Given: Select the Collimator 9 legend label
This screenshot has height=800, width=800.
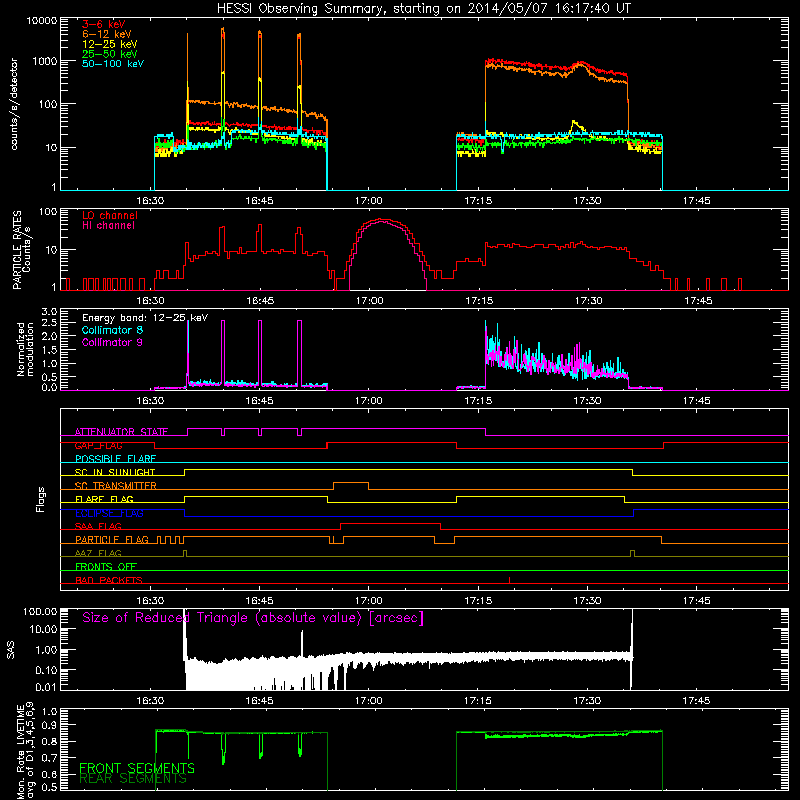Looking at the screenshot, I should coord(112,342).
